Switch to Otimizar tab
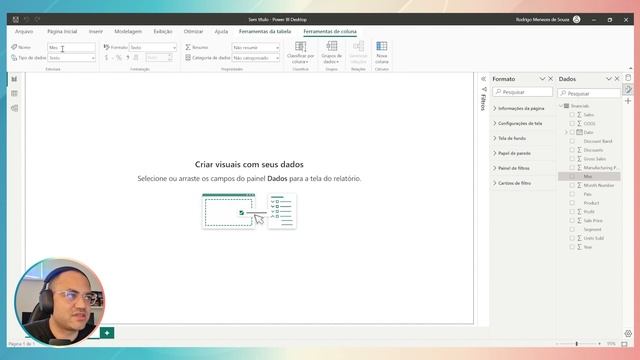 tap(193, 31)
